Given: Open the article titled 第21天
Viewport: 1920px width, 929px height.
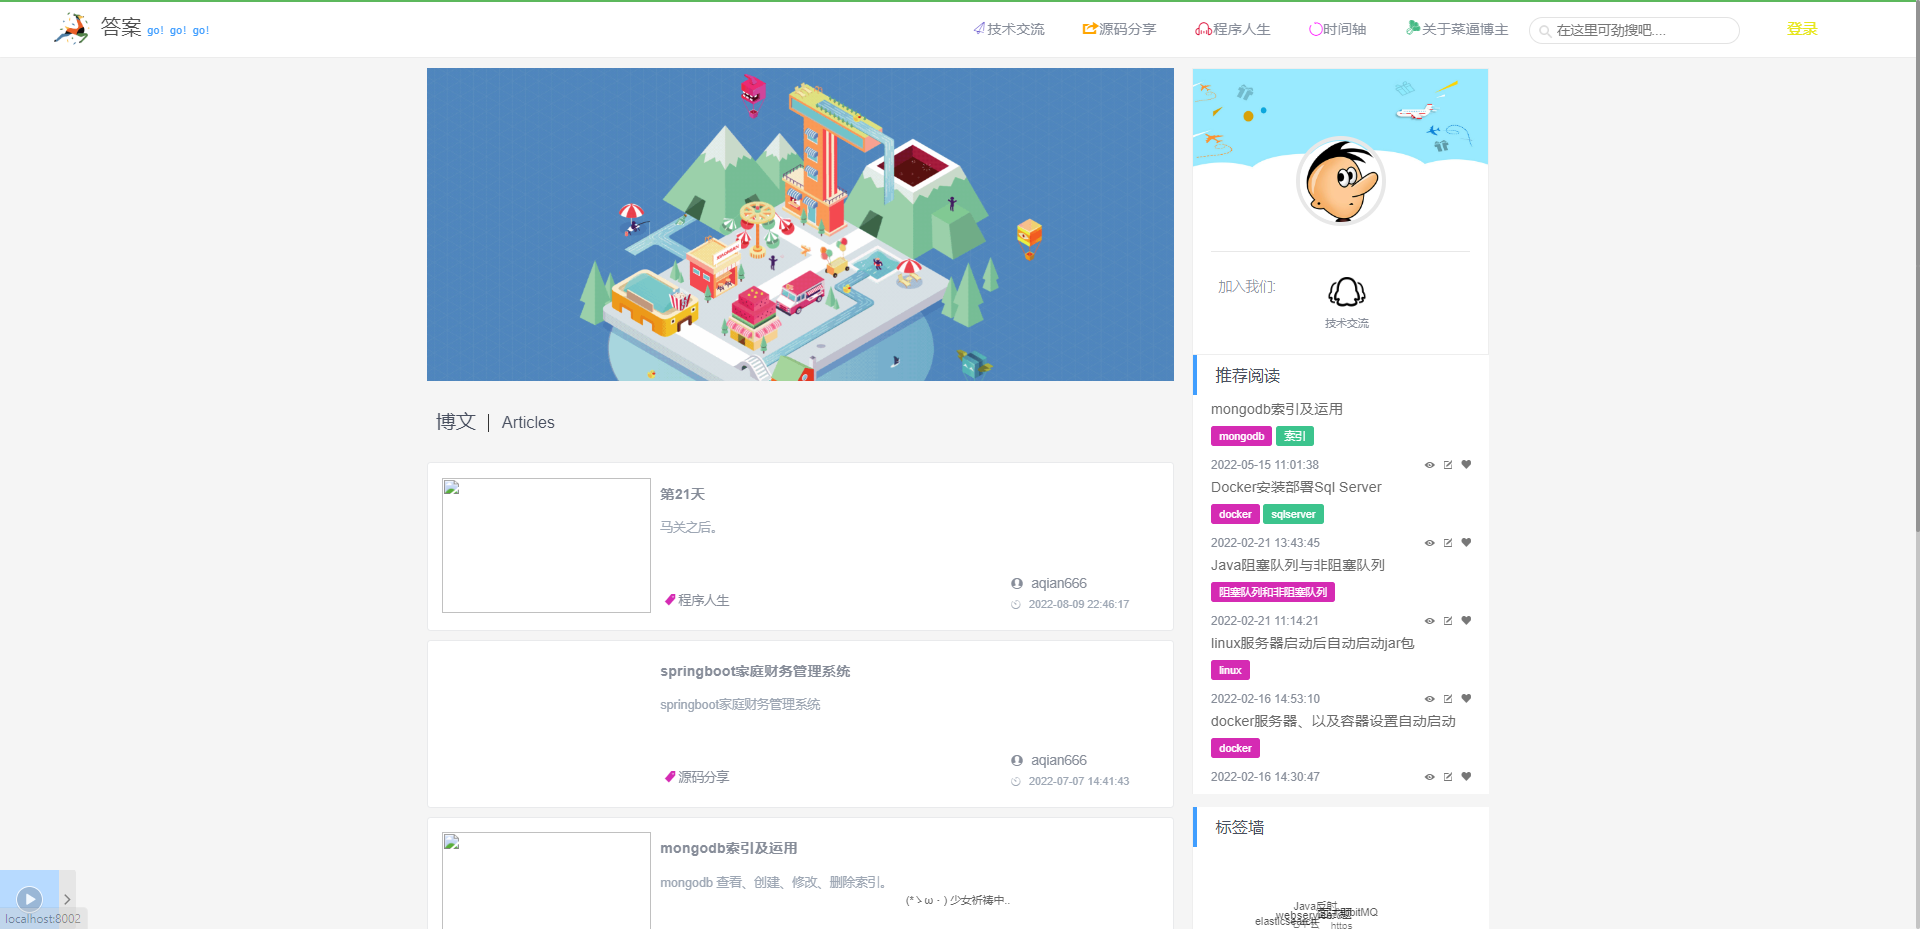Looking at the screenshot, I should (683, 494).
